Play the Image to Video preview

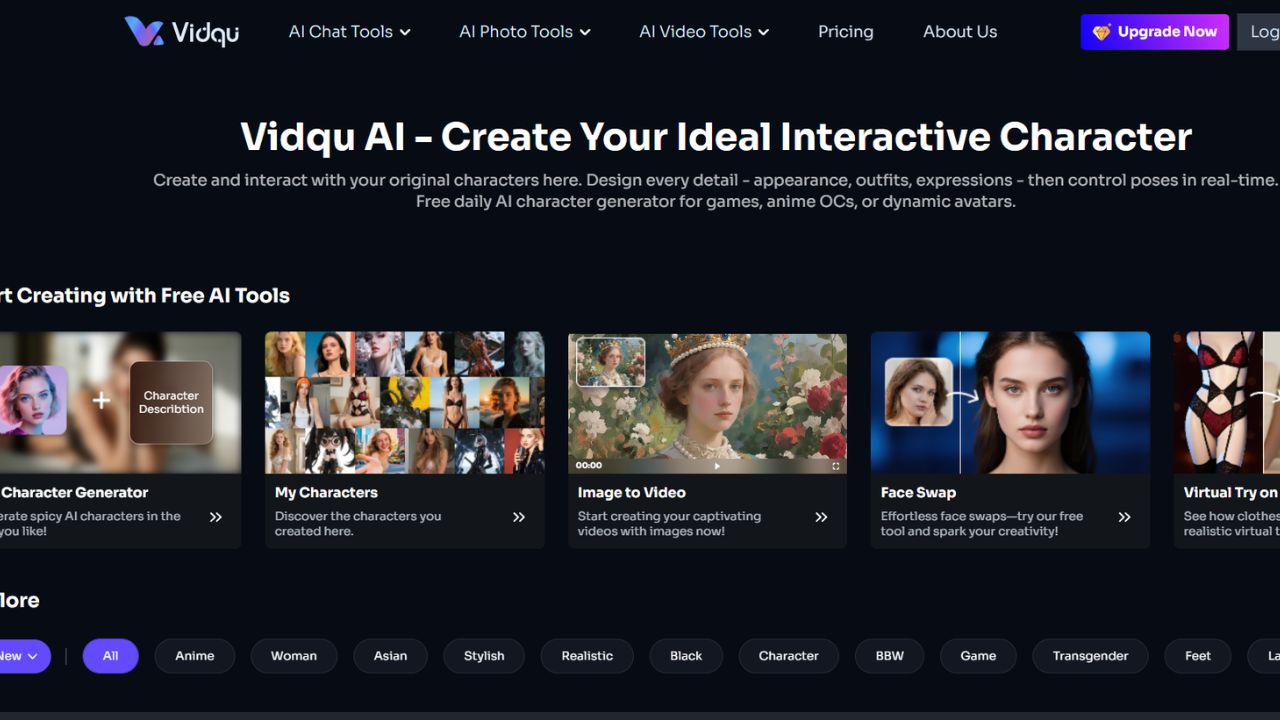click(x=717, y=465)
